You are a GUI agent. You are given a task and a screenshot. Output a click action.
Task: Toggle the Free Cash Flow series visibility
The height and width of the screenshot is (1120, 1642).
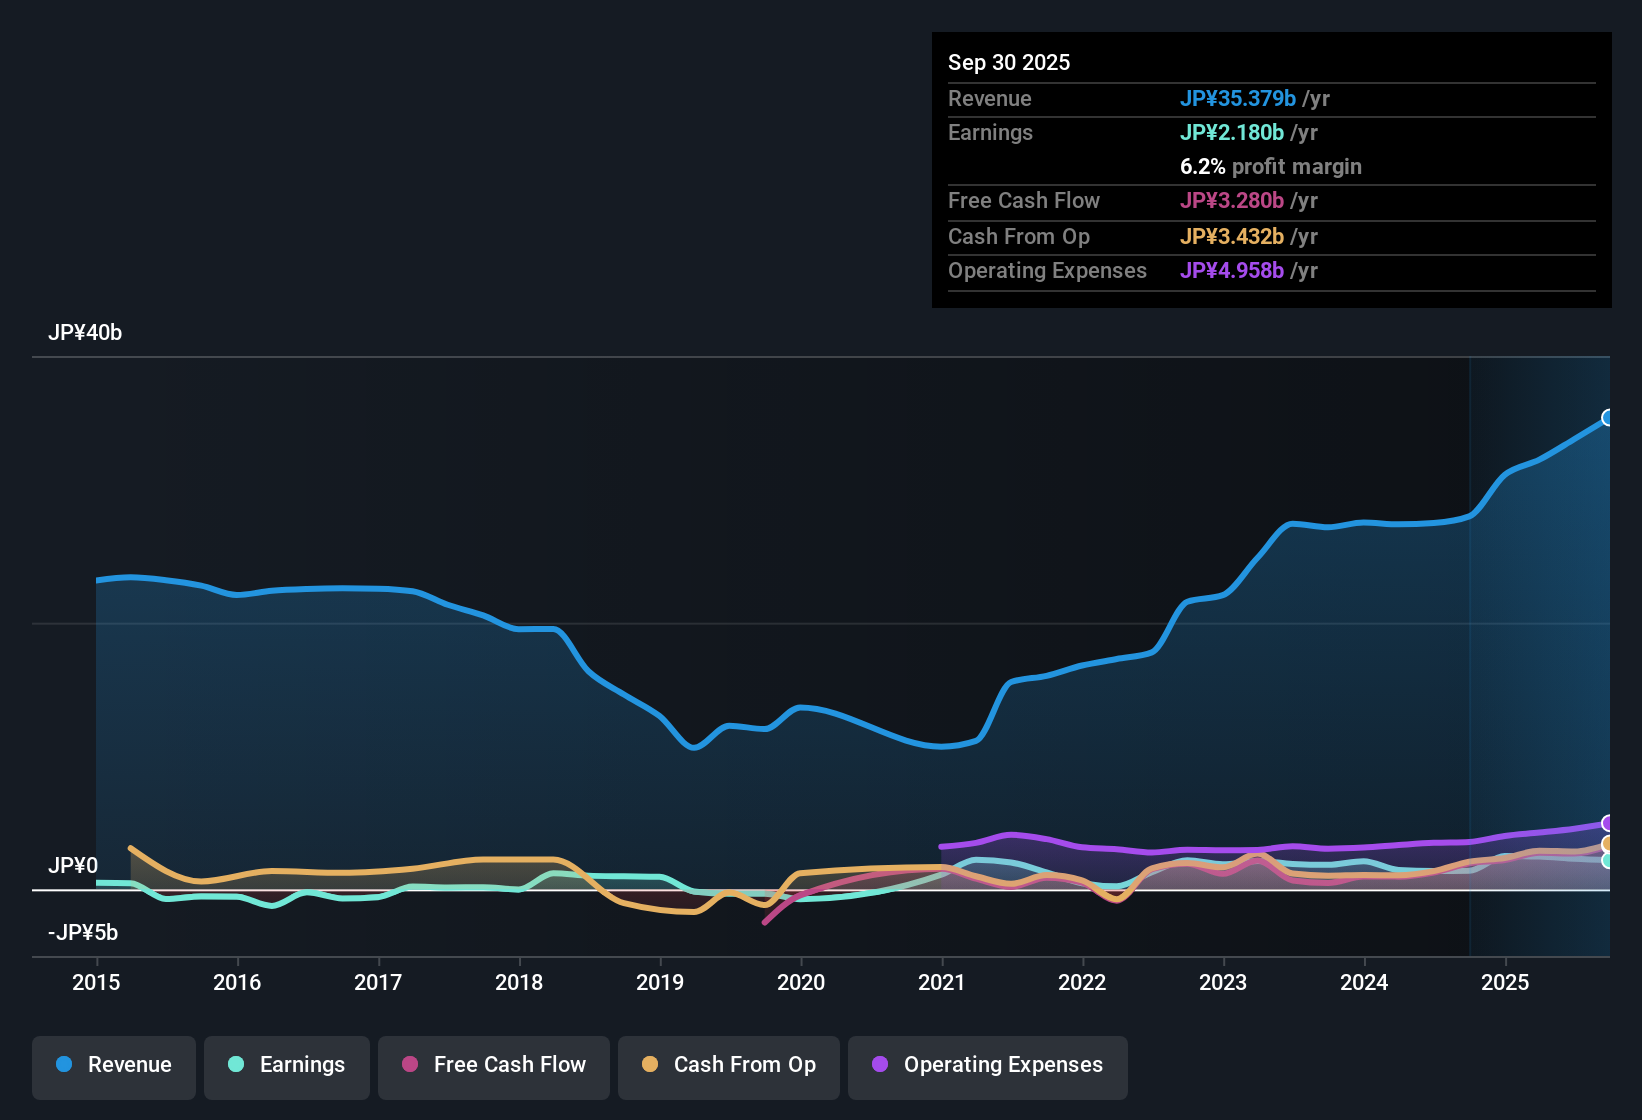point(493,1065)
